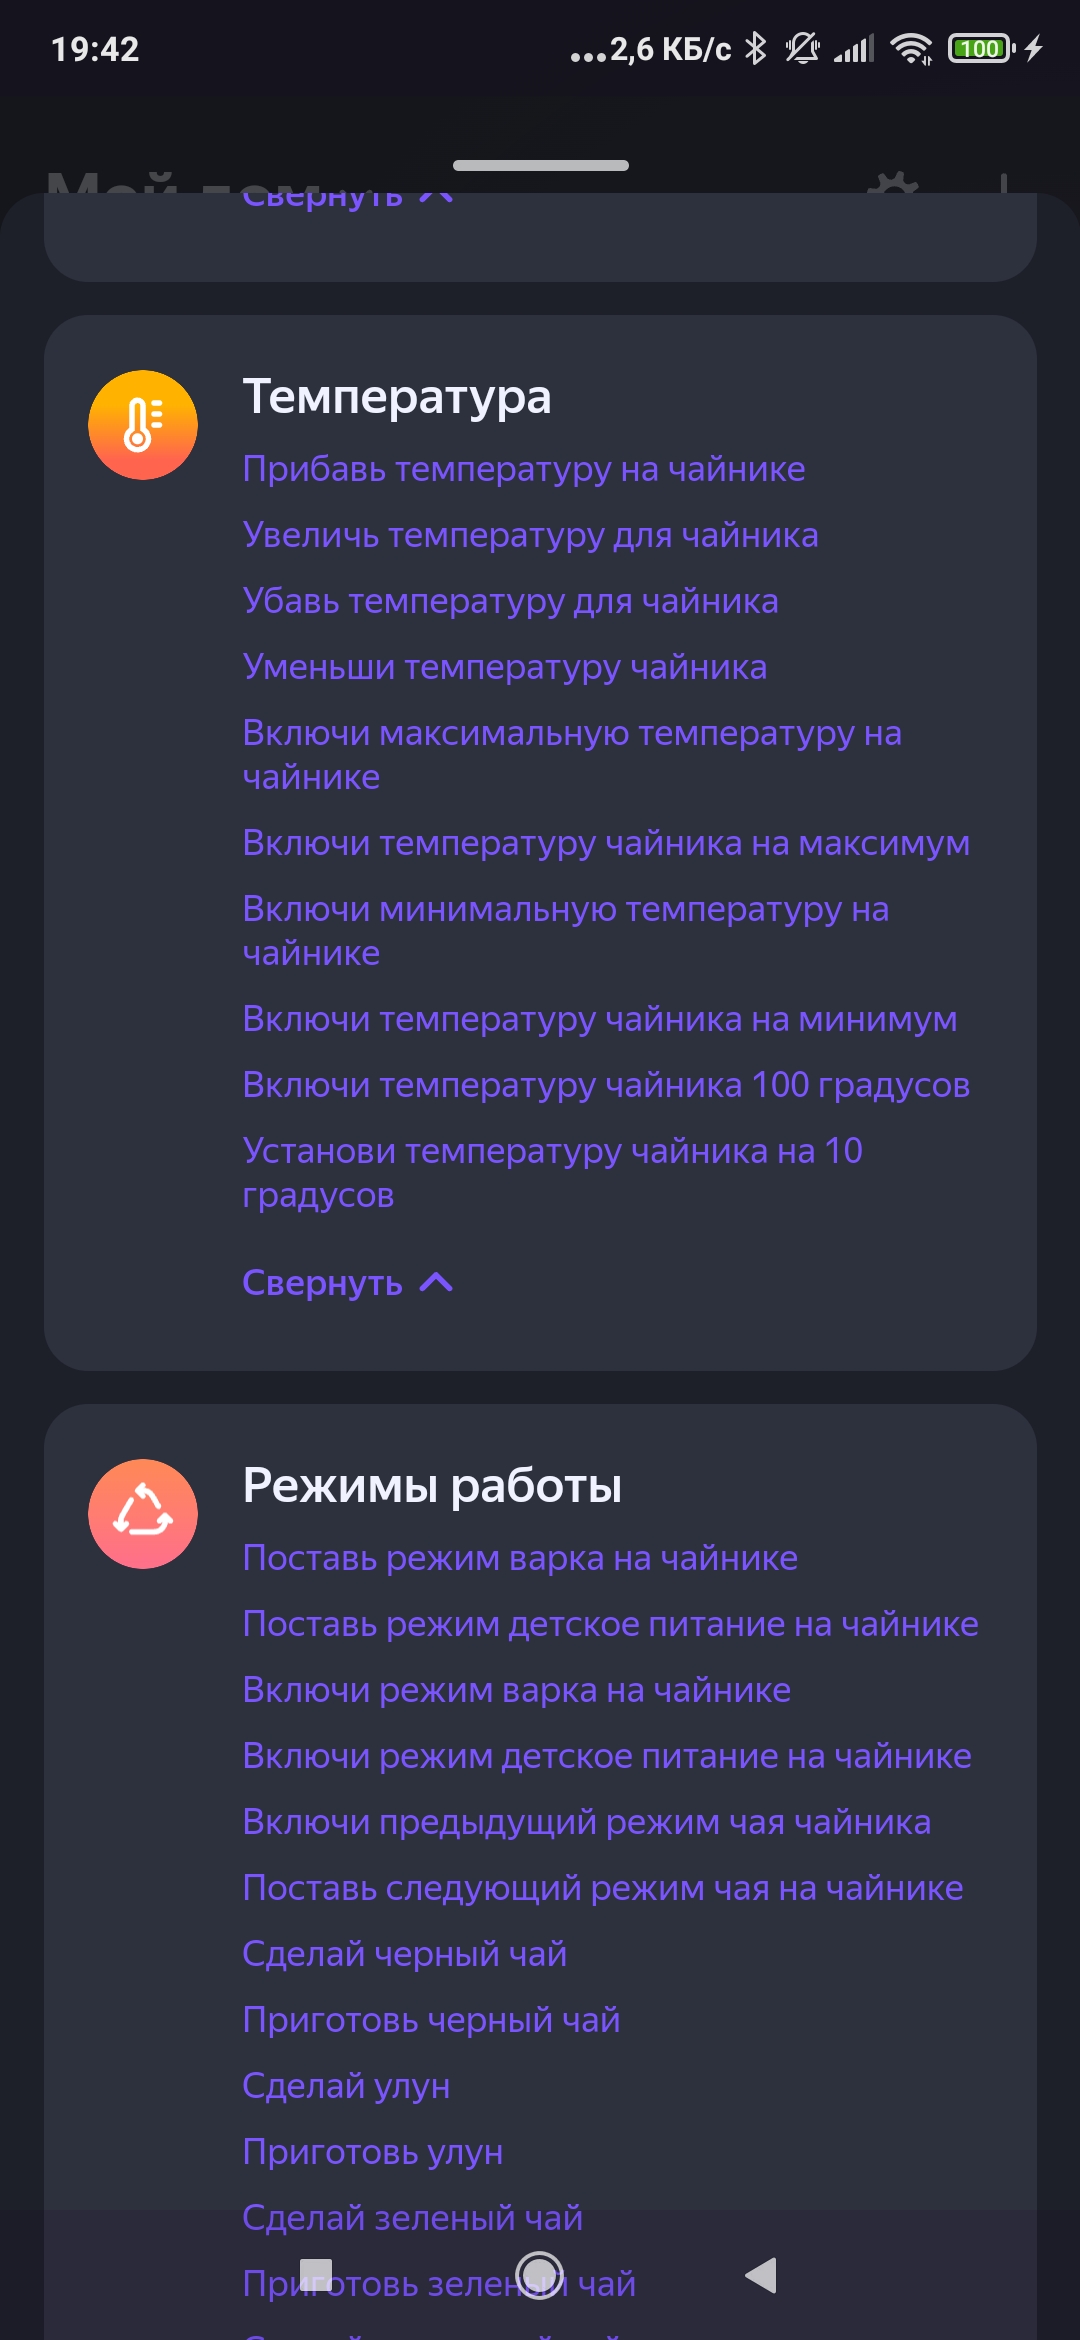
Task: Tap the "Сделай черный чай" command
Action: [x=404, y=1954]
